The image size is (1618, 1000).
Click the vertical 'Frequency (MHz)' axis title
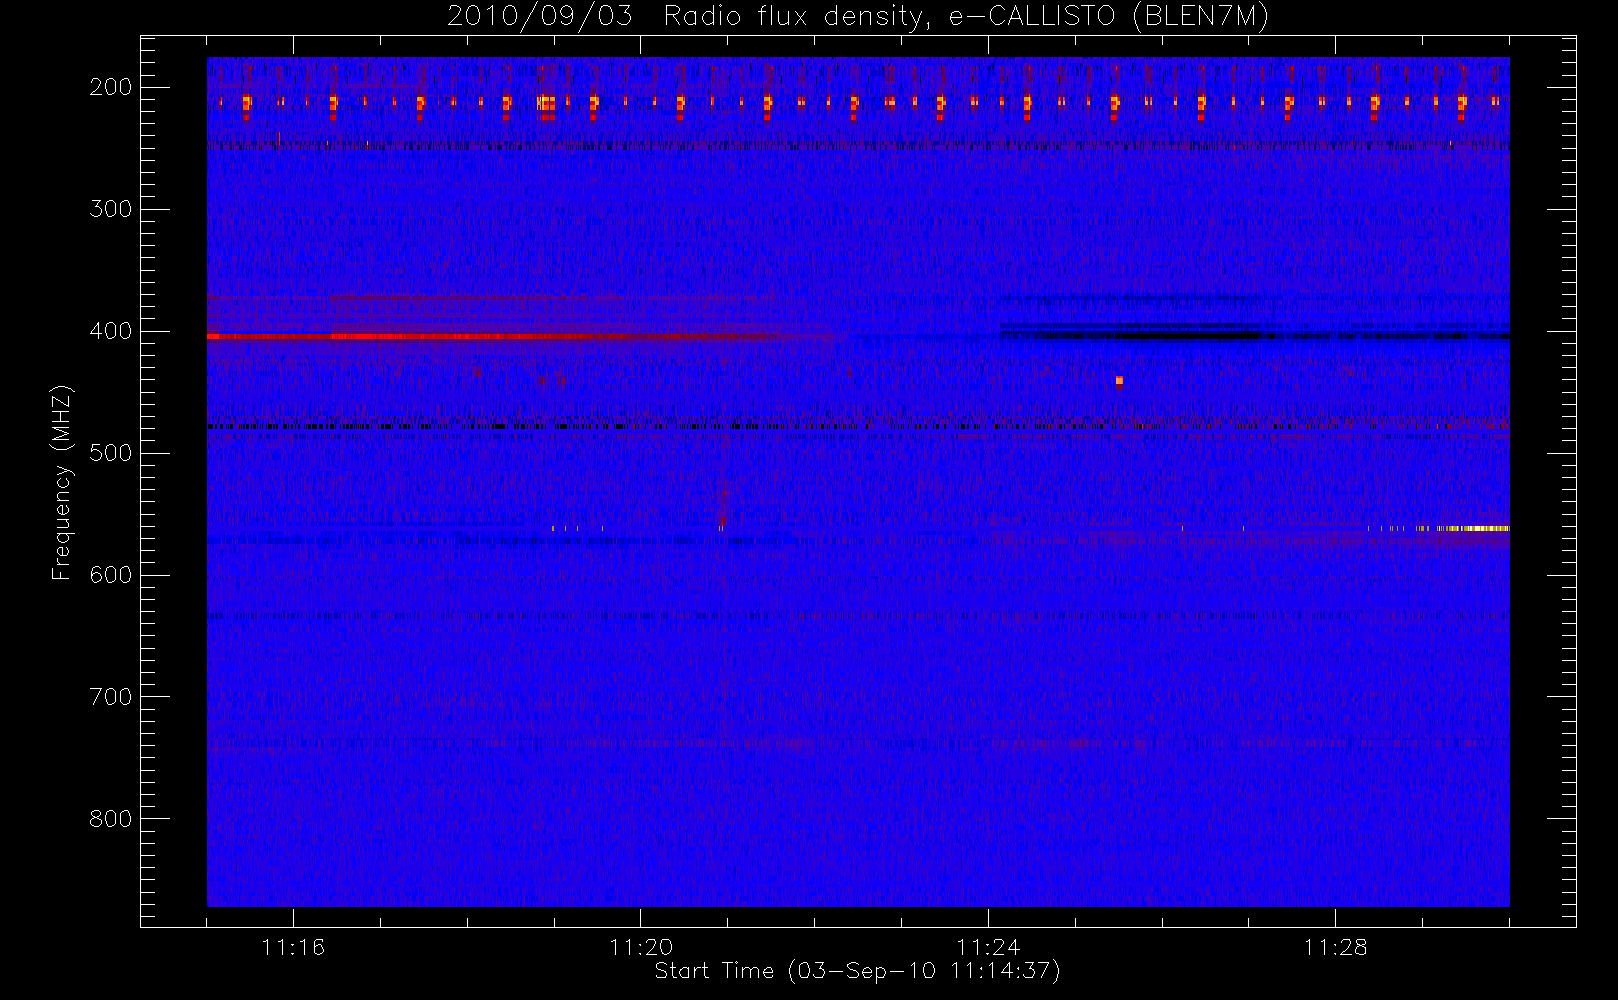click(x=62, y=482)
